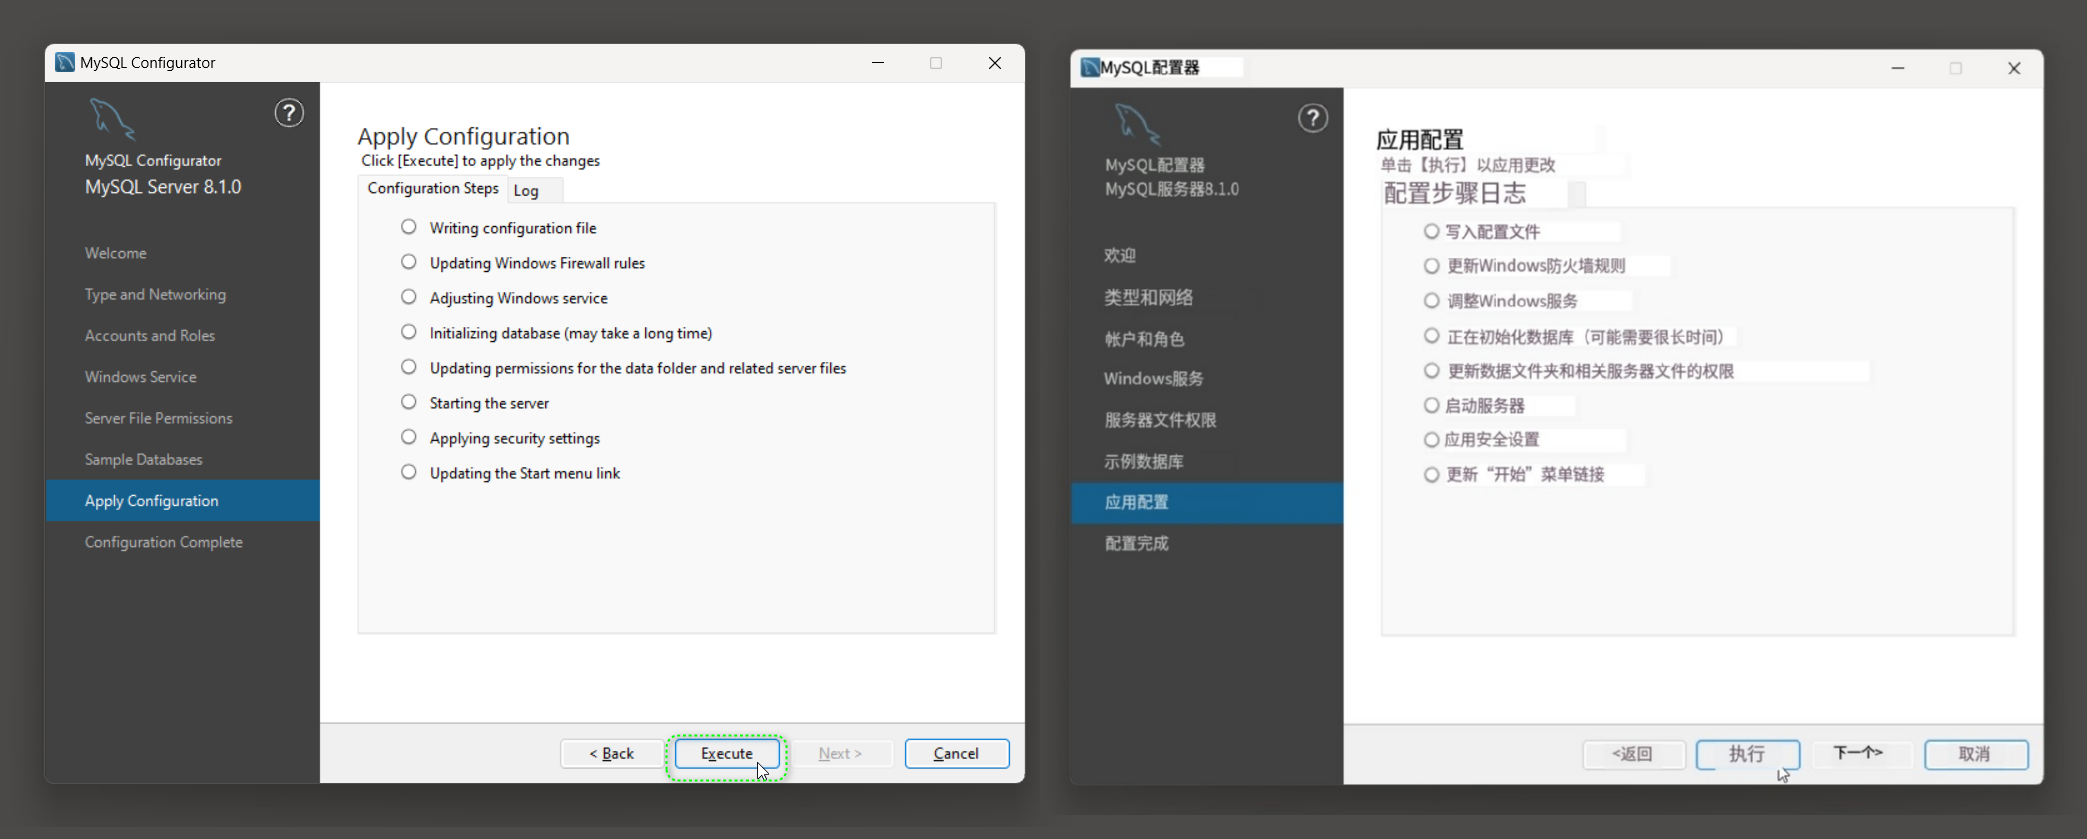Click the Execute button

point(727,753)
